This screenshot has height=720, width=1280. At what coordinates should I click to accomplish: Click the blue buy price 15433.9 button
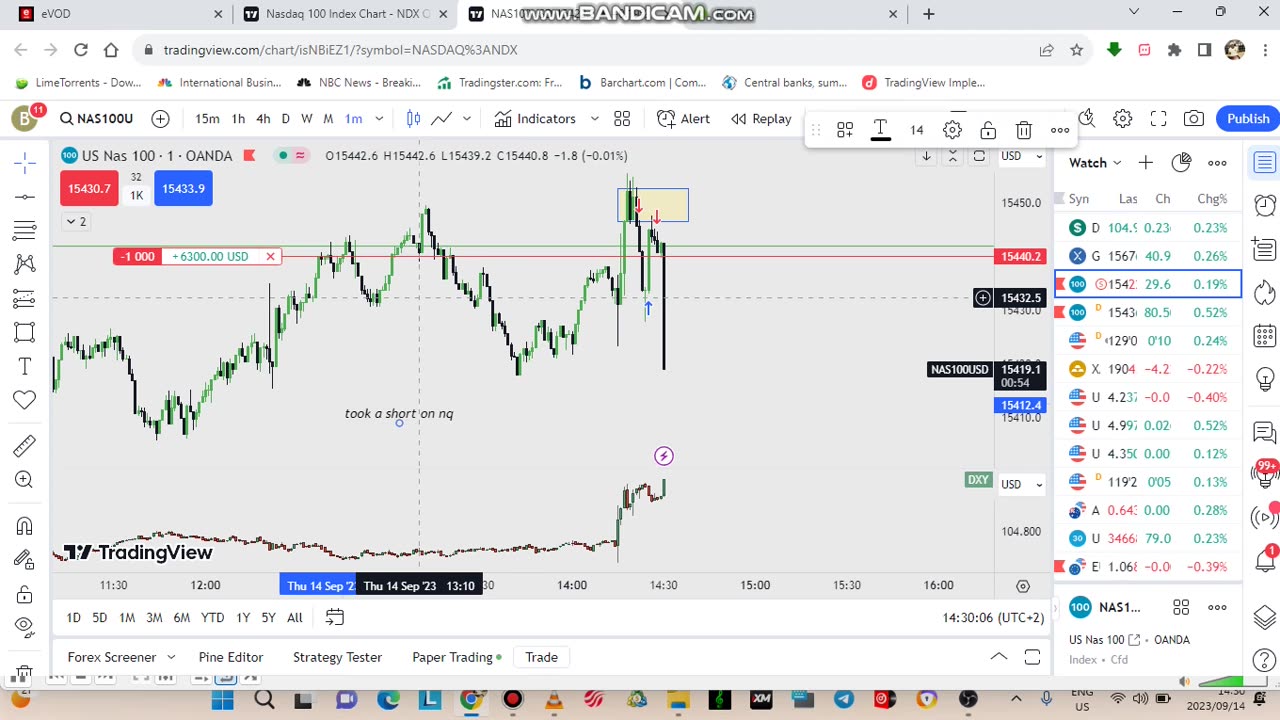pos(183,188)
